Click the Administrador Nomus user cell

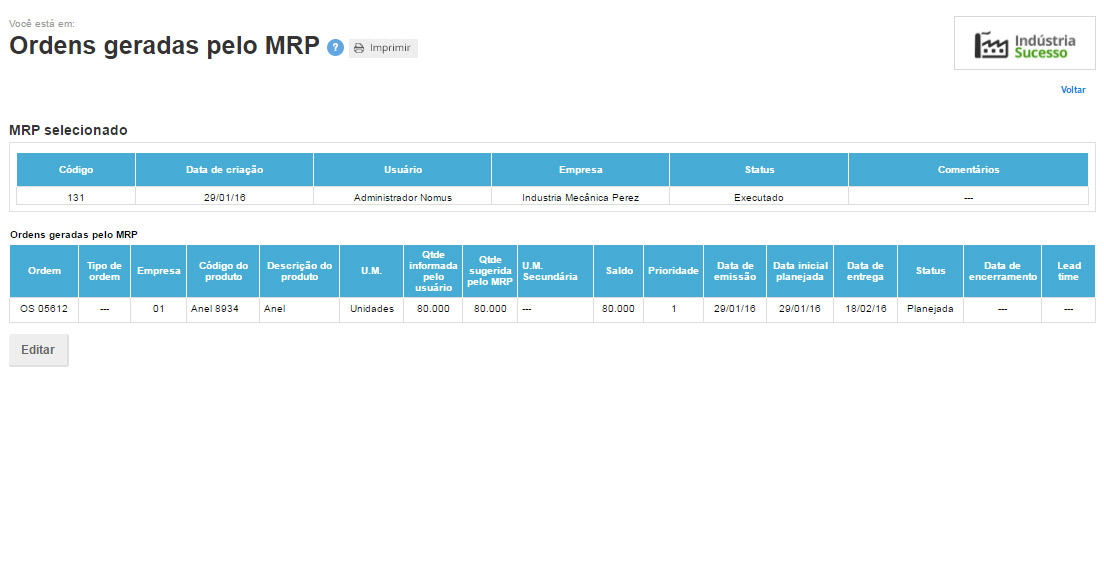(x=402, y=197)
